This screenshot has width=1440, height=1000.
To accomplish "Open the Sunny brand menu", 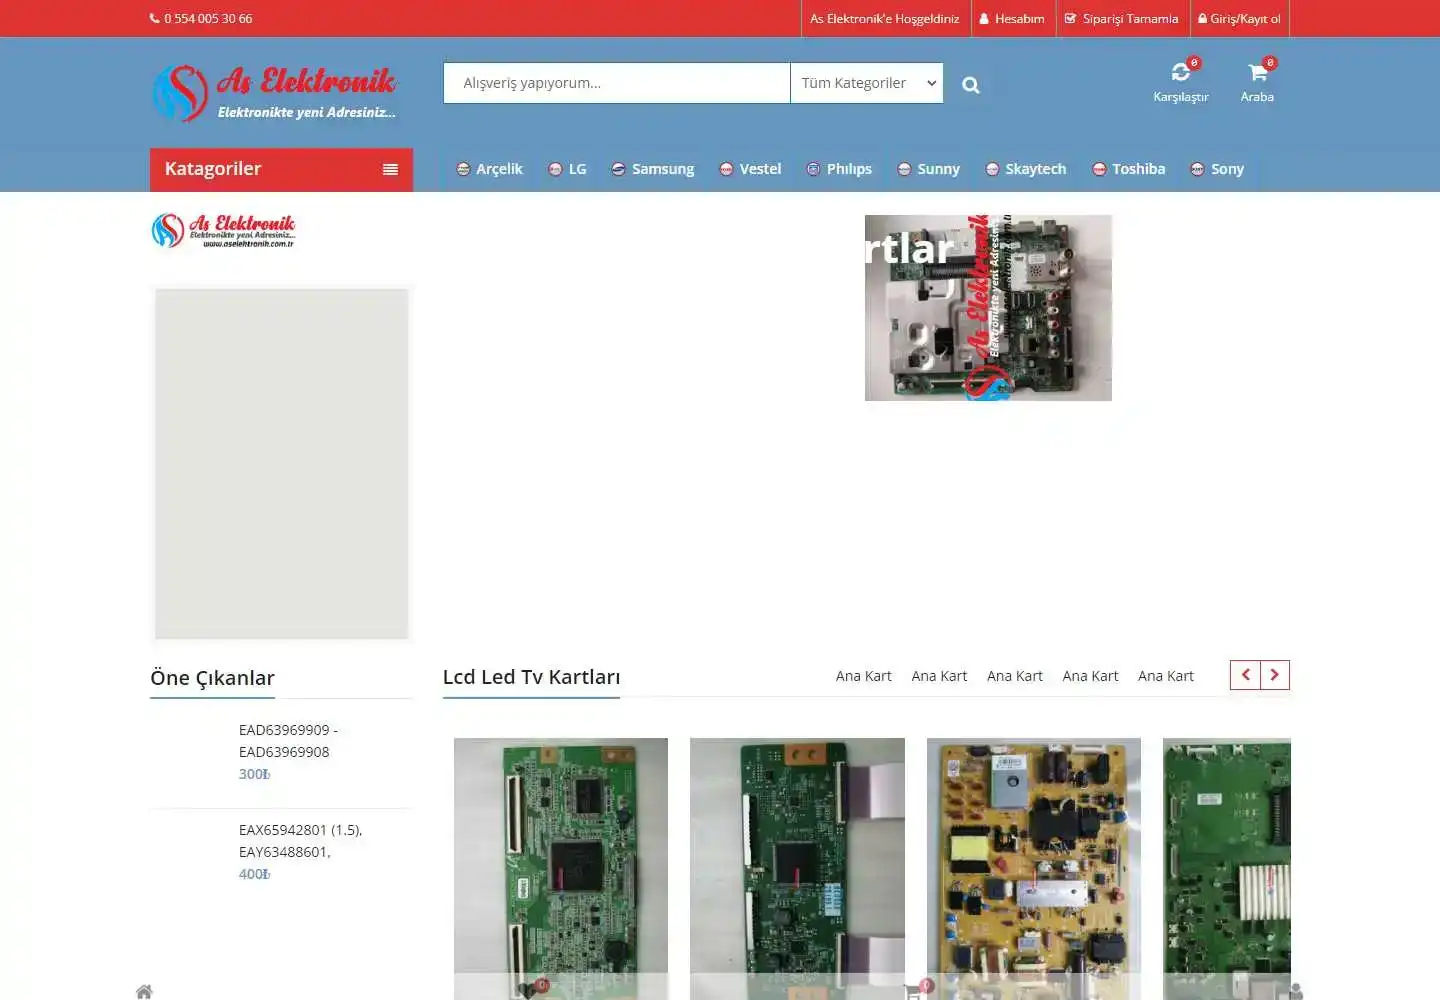I will pos(928,169).
